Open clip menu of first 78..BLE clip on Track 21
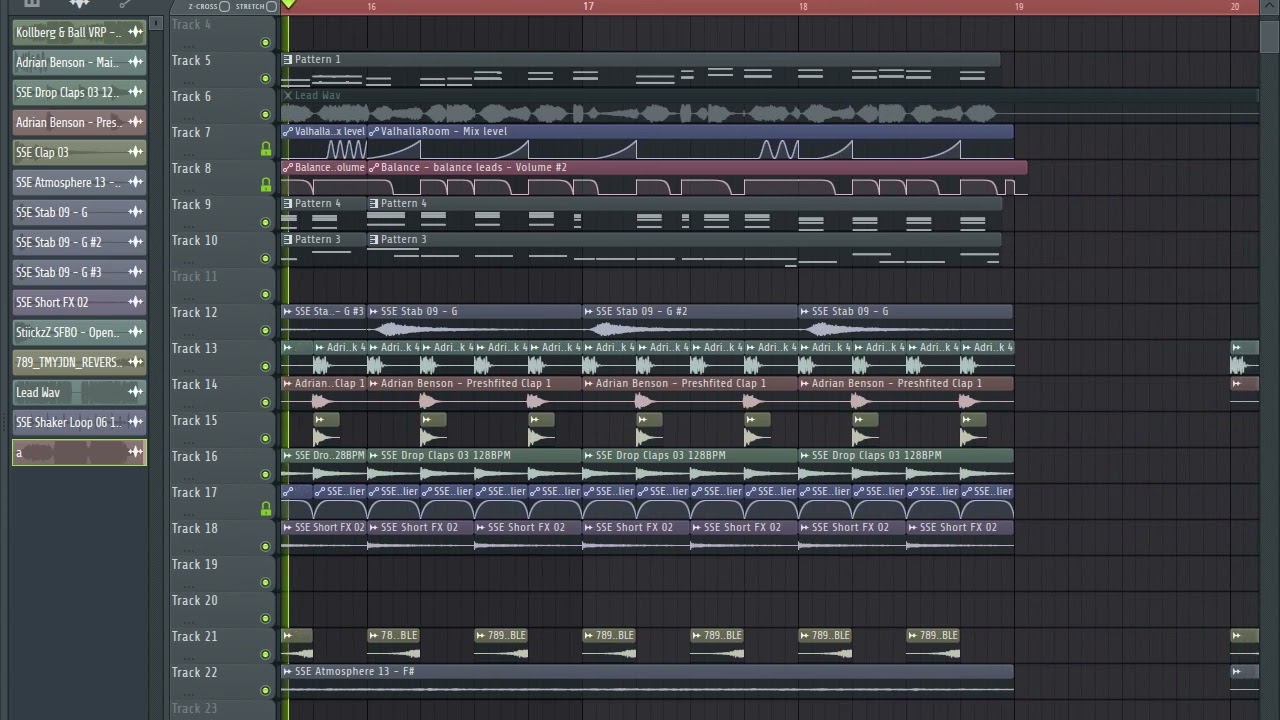The image size is (1280, 720). click(x=374, y=635)
